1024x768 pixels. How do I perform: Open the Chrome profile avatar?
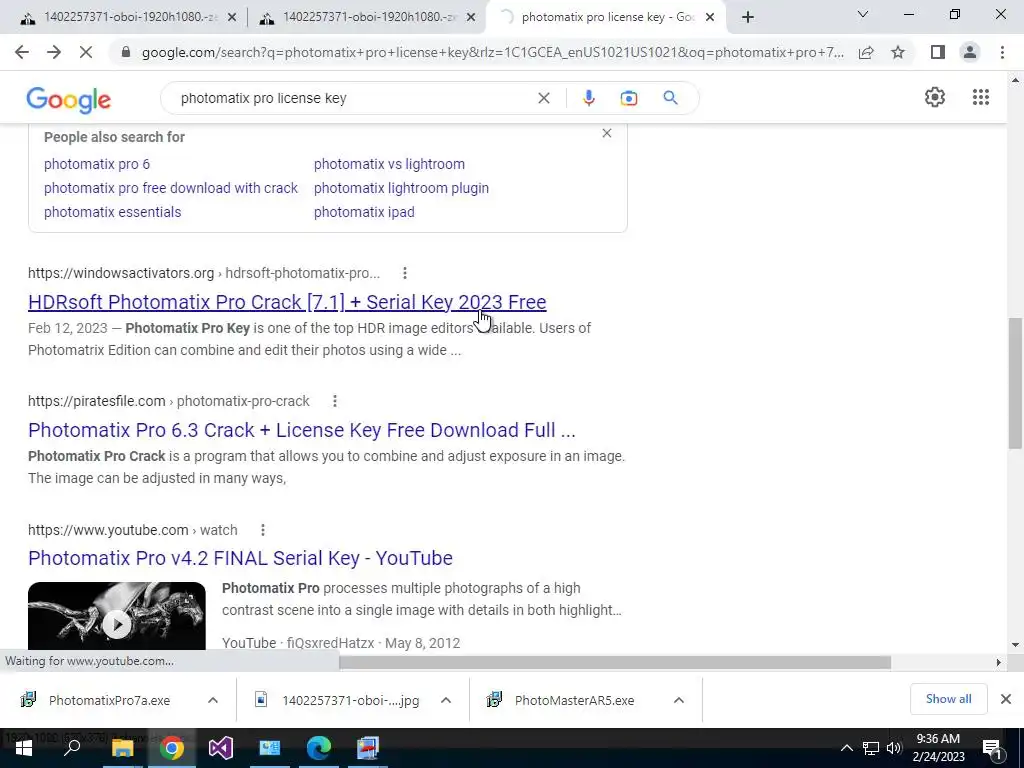(x=970, y=52)
